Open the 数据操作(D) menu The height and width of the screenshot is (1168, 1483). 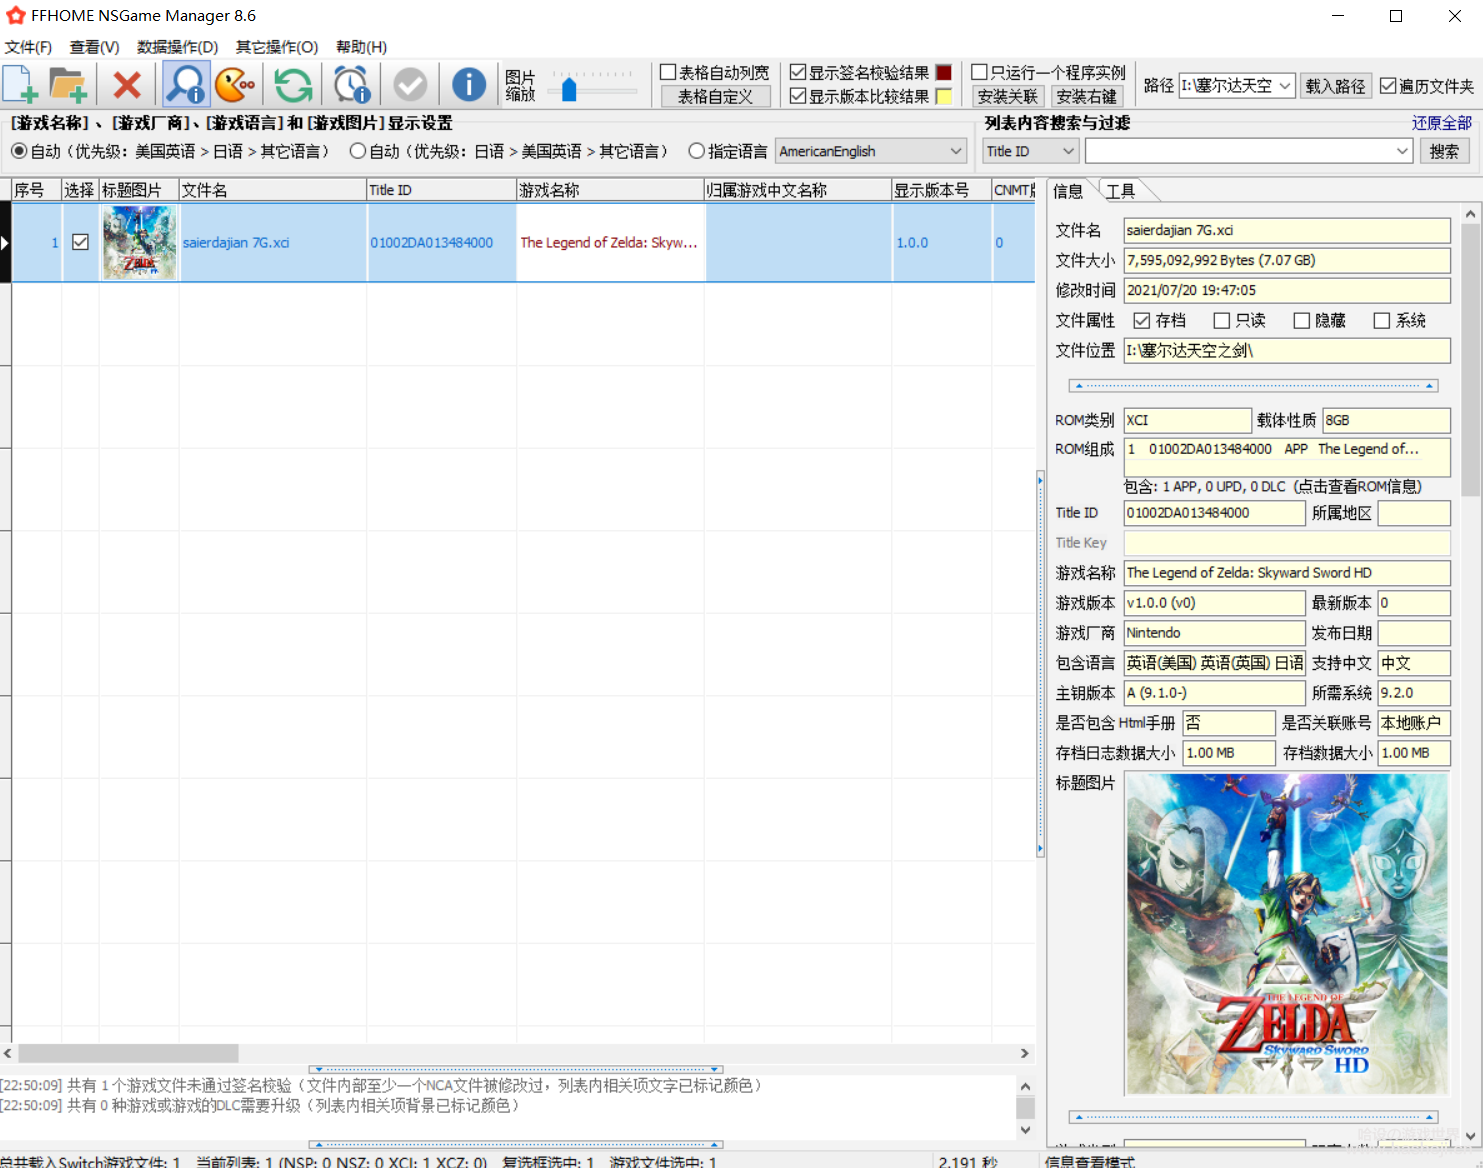coord(177,47)
